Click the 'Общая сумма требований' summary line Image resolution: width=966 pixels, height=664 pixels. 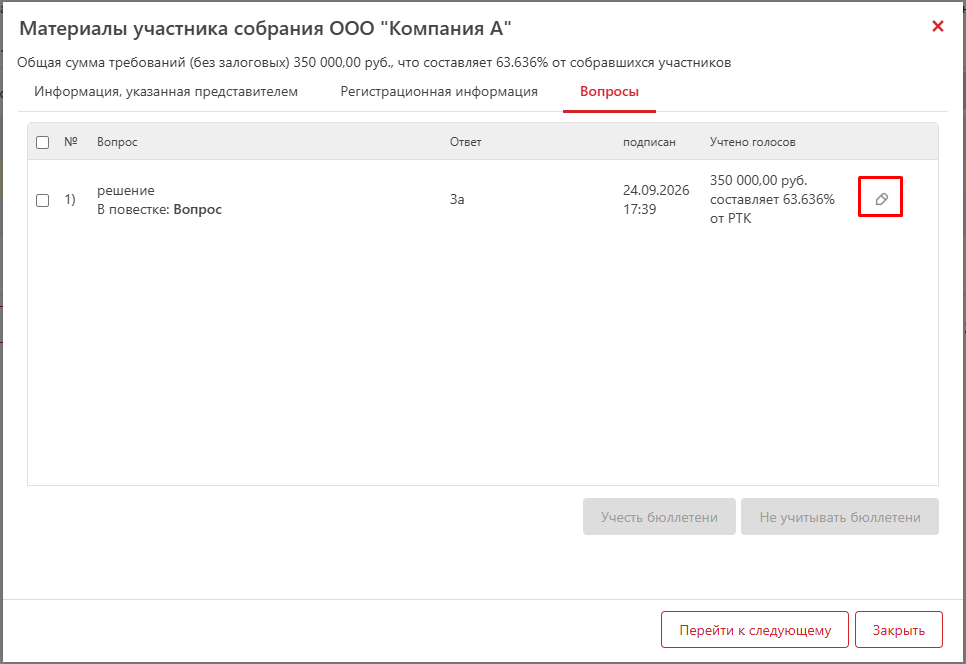tap(374, 62)
